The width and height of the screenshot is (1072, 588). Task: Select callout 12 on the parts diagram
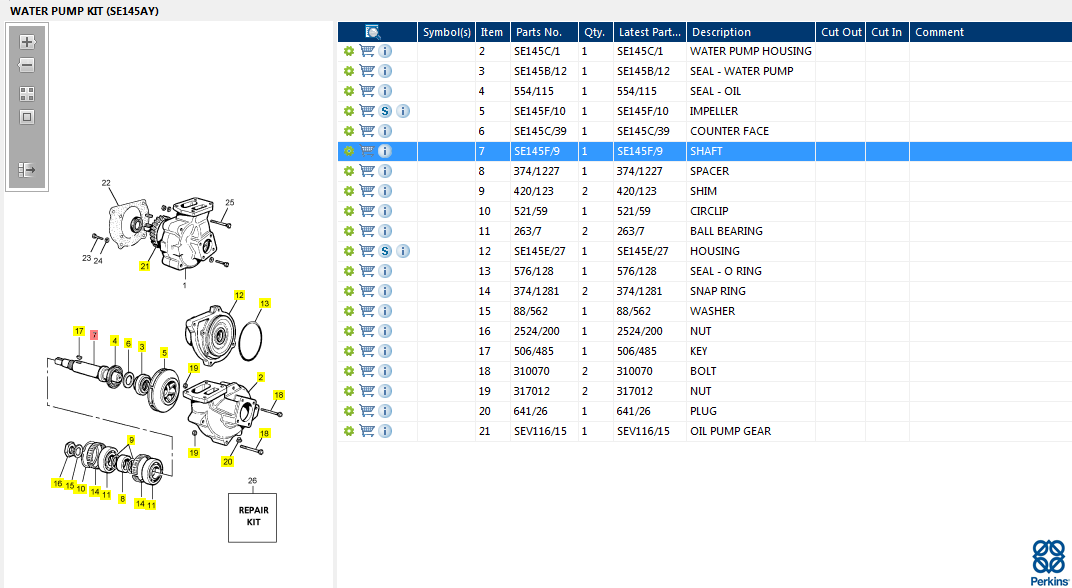tap(239, 296)
